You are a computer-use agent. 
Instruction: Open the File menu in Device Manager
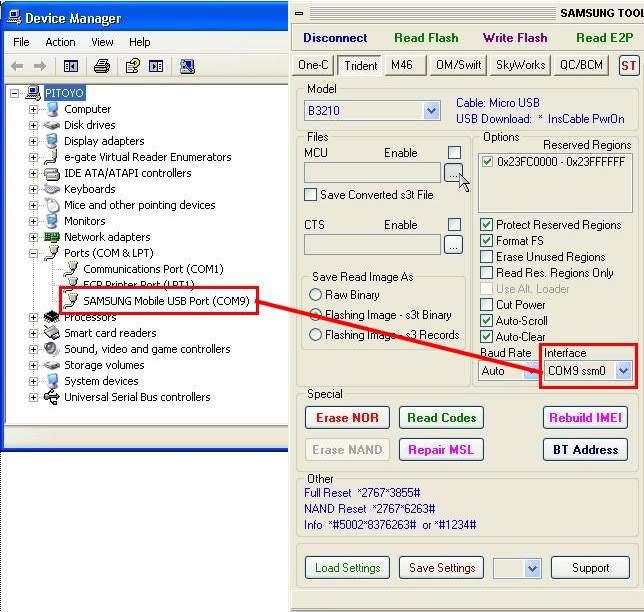pyautogui.click(x=21, y=42)
